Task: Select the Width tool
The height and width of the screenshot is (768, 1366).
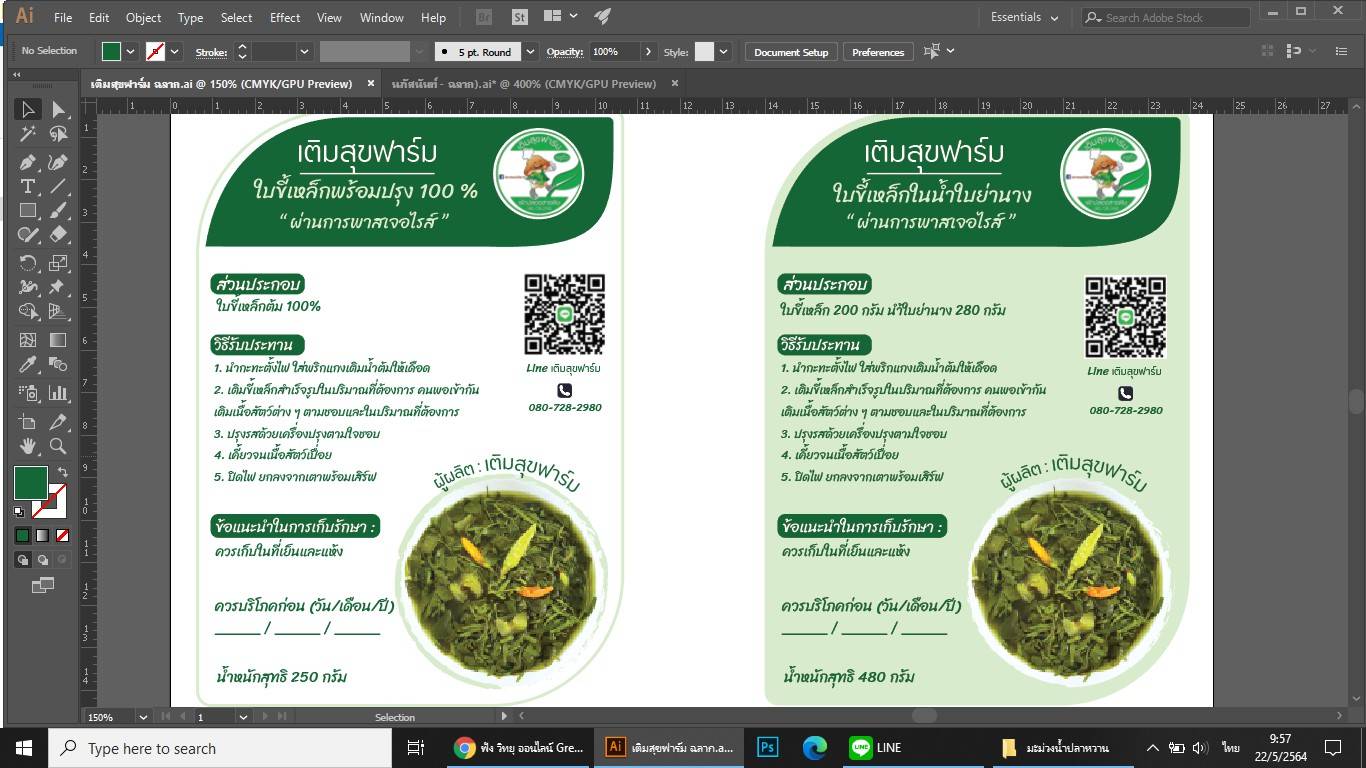Action: click(28, 287)
